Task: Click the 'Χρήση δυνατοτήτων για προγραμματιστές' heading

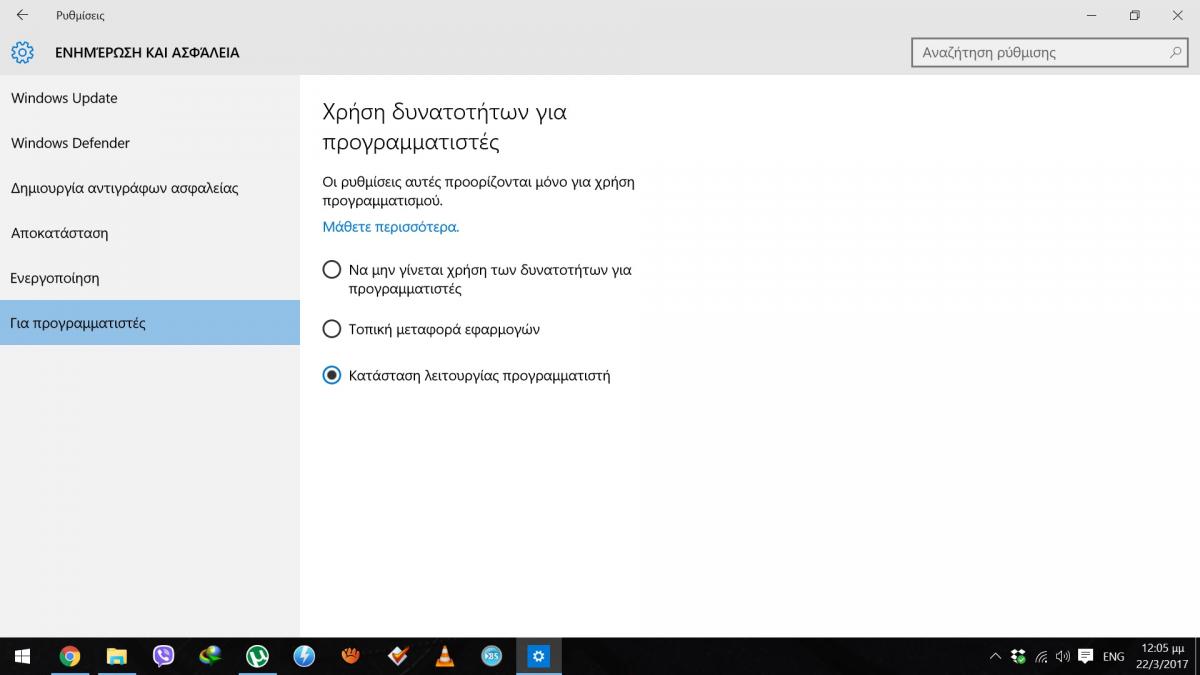Action: [444, 126]
